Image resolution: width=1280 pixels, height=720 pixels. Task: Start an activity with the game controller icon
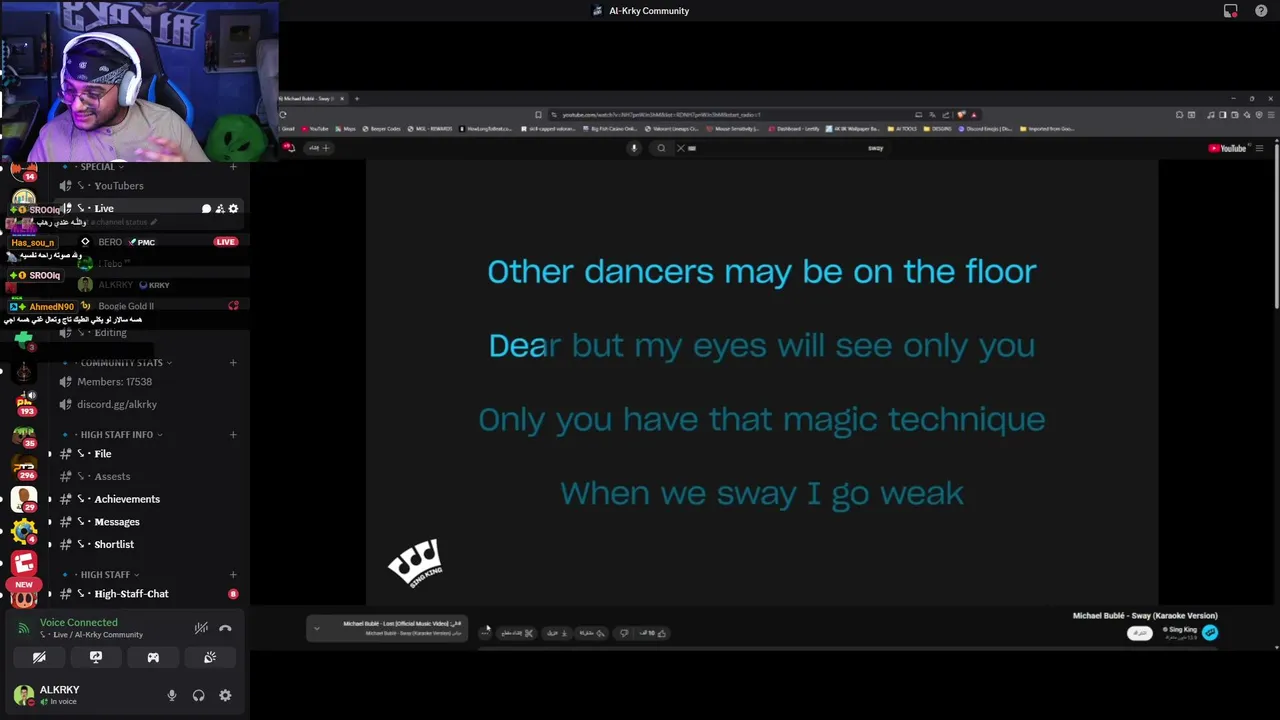click(x=153, y=657)
